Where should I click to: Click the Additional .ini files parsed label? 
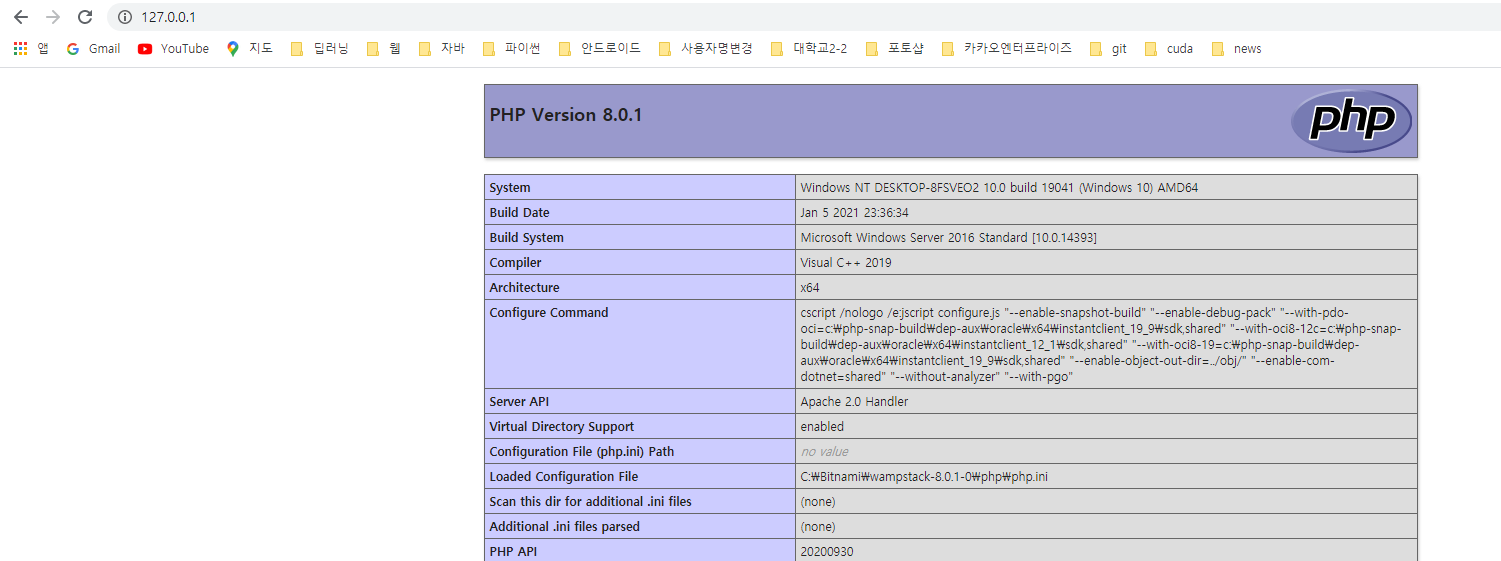pos(565,527)
